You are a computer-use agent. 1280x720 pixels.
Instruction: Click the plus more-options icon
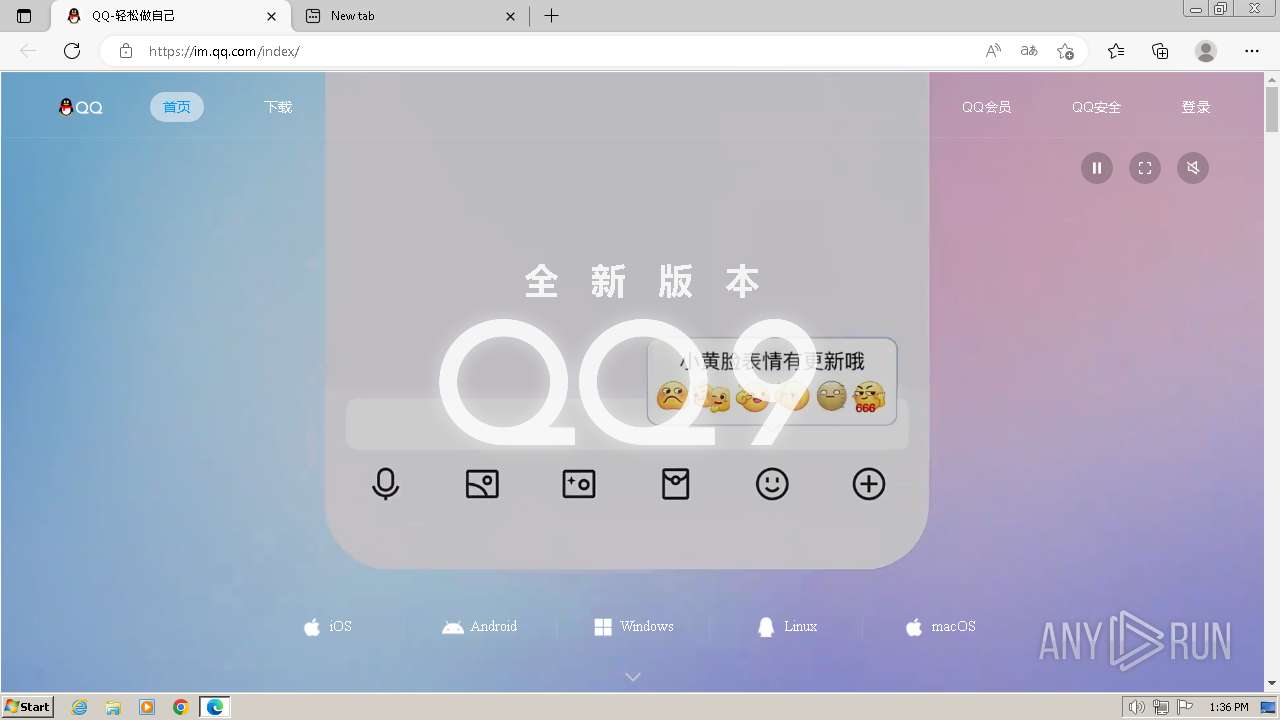tap(869, 484)
